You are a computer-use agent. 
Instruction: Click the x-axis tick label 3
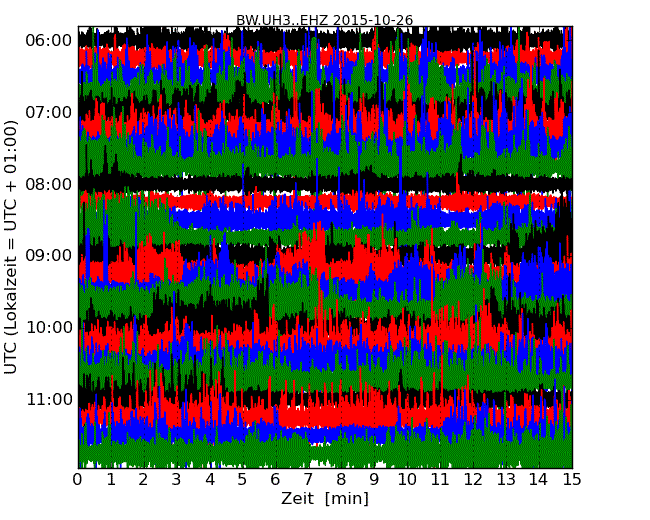(x=177, y=479)
